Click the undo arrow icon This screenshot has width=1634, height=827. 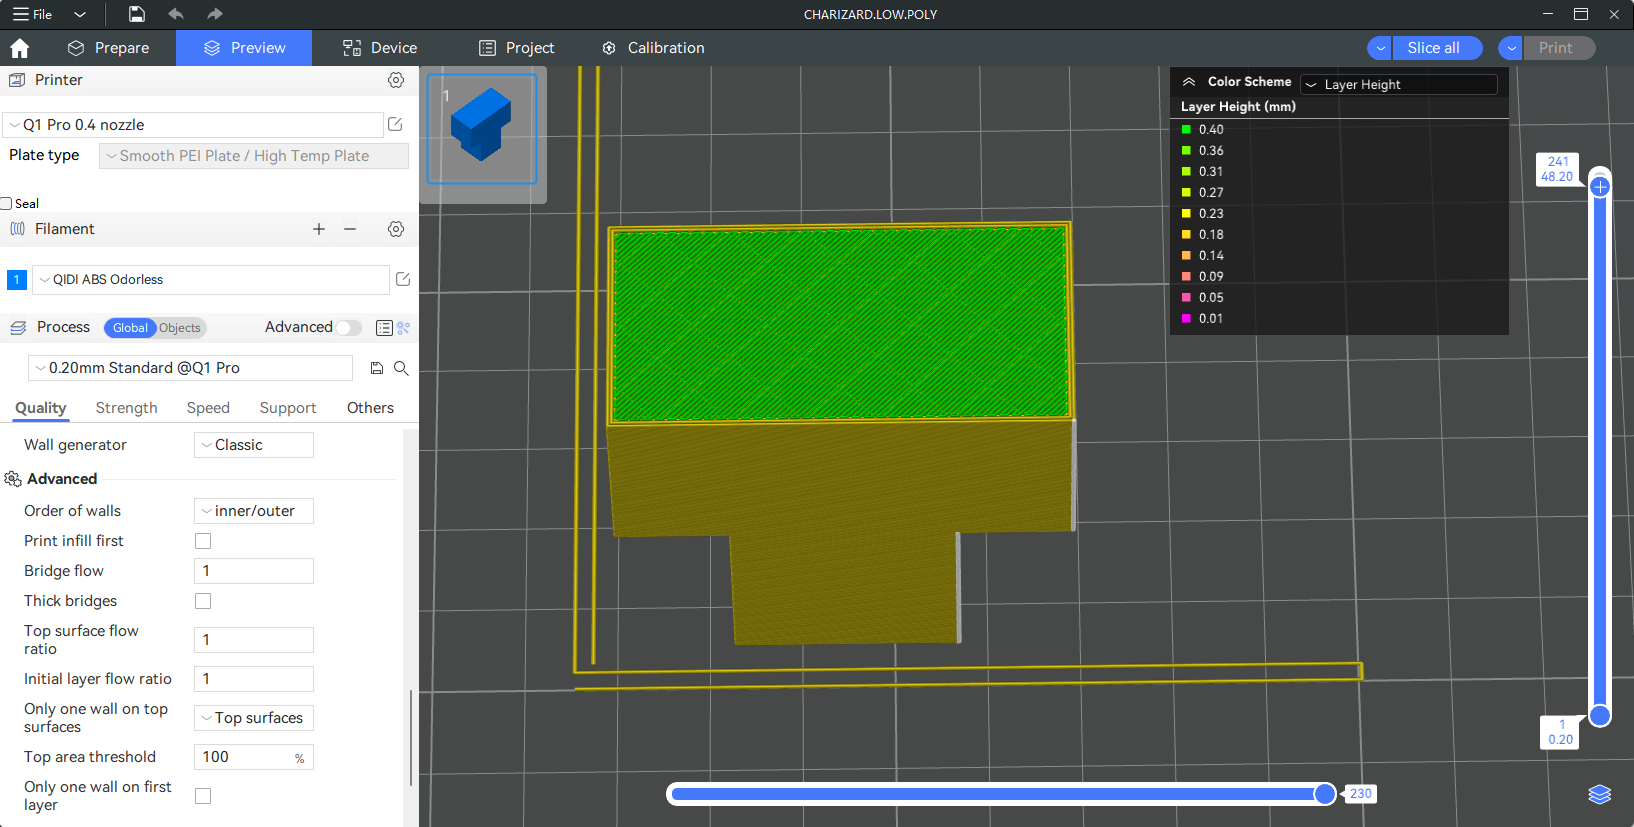[x=176, y=14]
